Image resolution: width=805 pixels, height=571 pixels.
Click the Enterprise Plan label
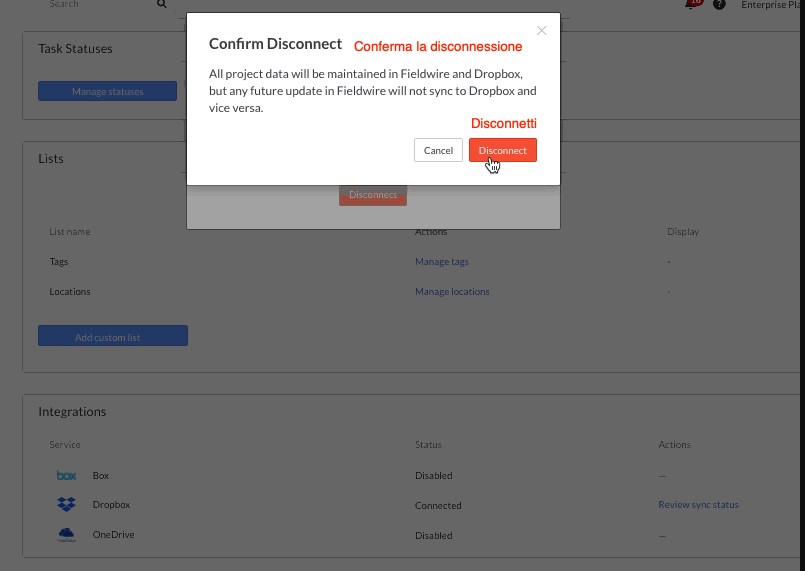[x=771, y=5]
